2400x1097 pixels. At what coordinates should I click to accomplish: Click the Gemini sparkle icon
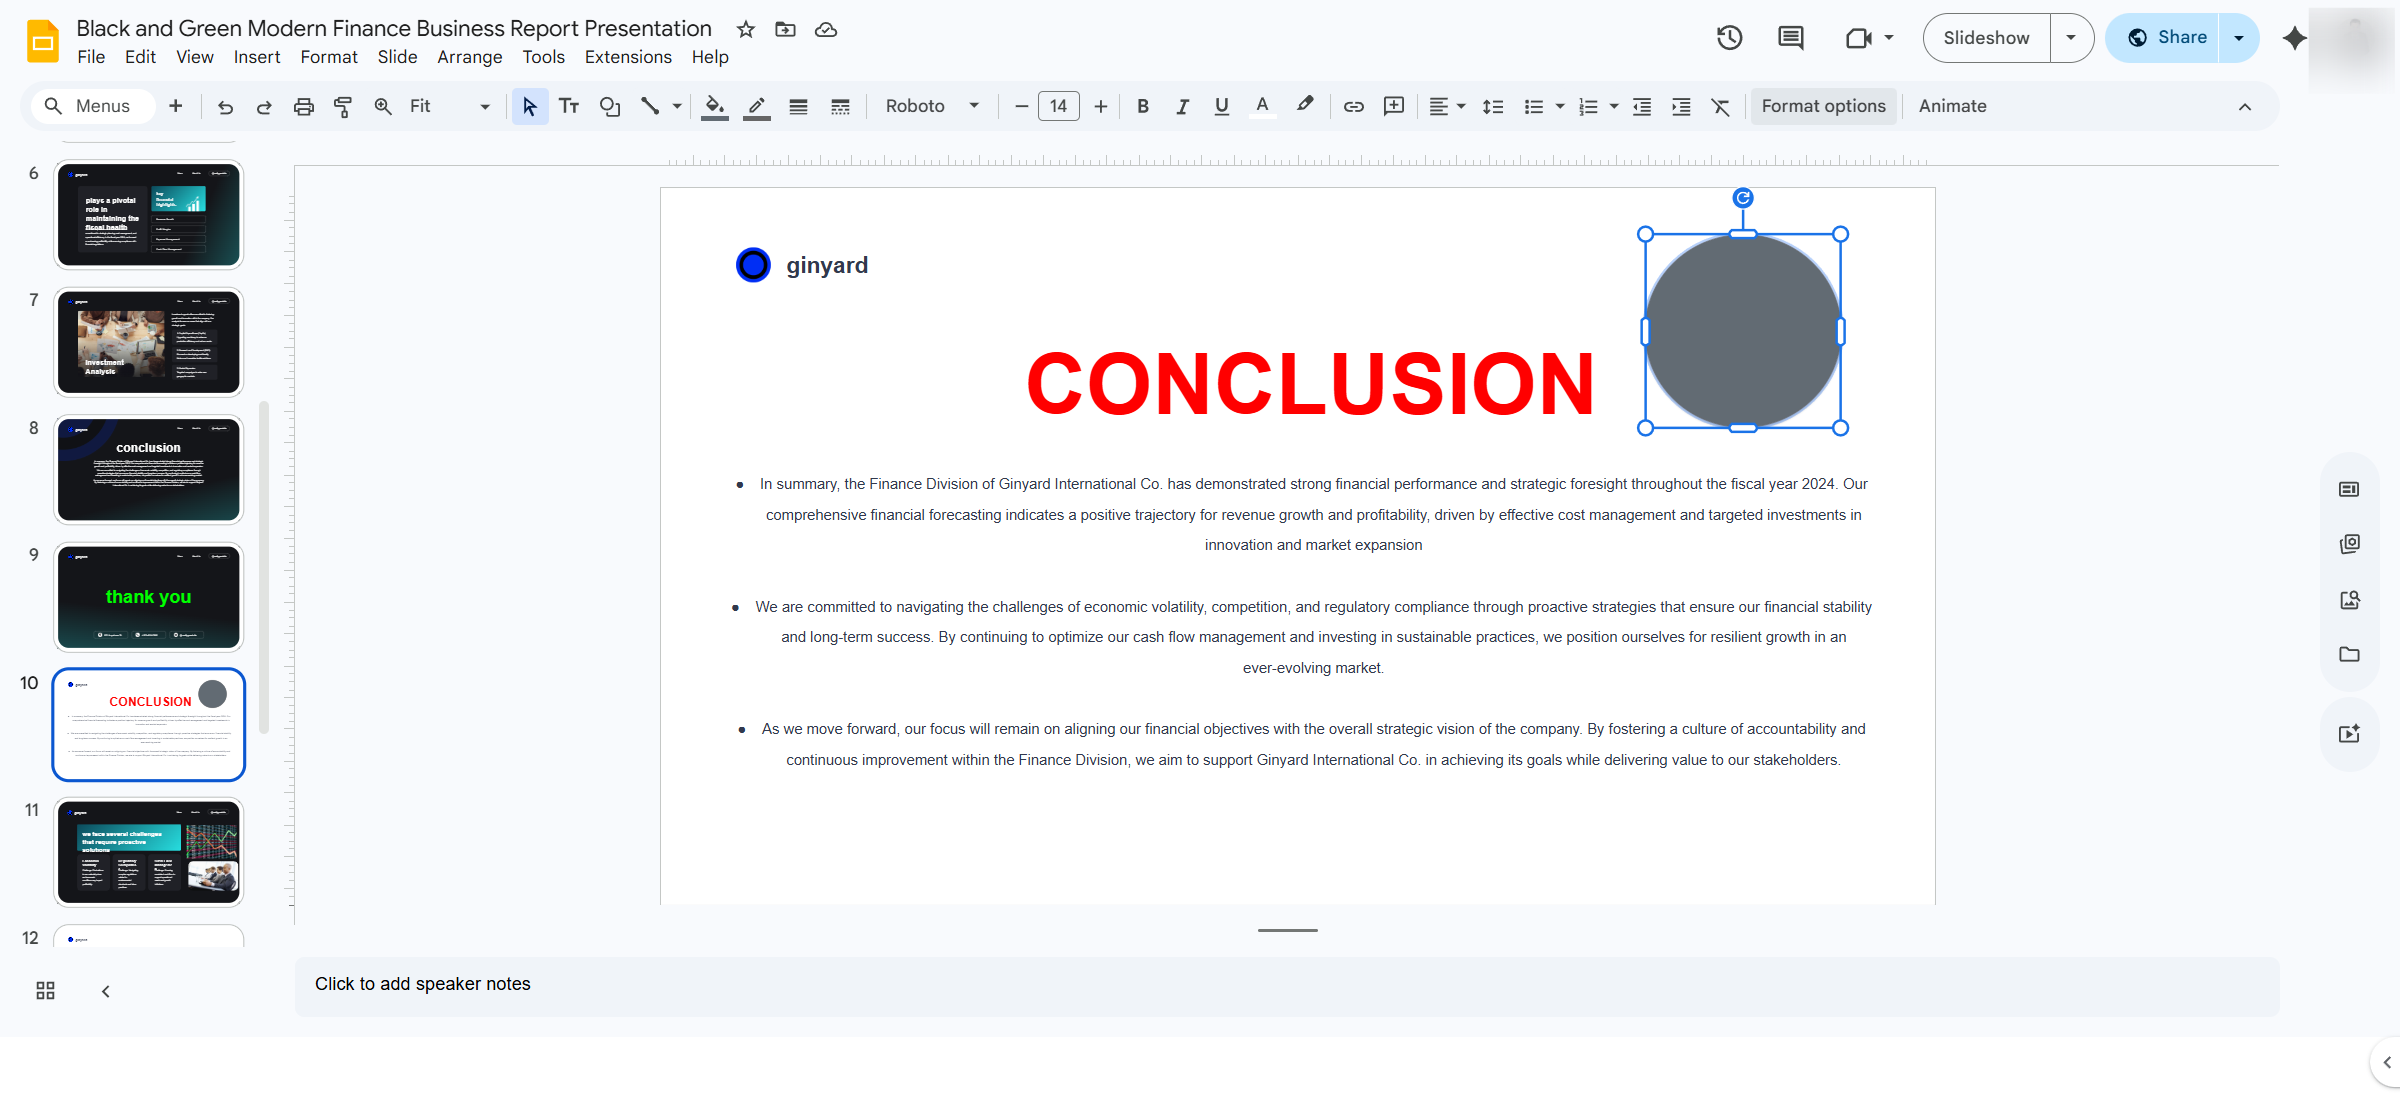click(x=2294, y=38)
